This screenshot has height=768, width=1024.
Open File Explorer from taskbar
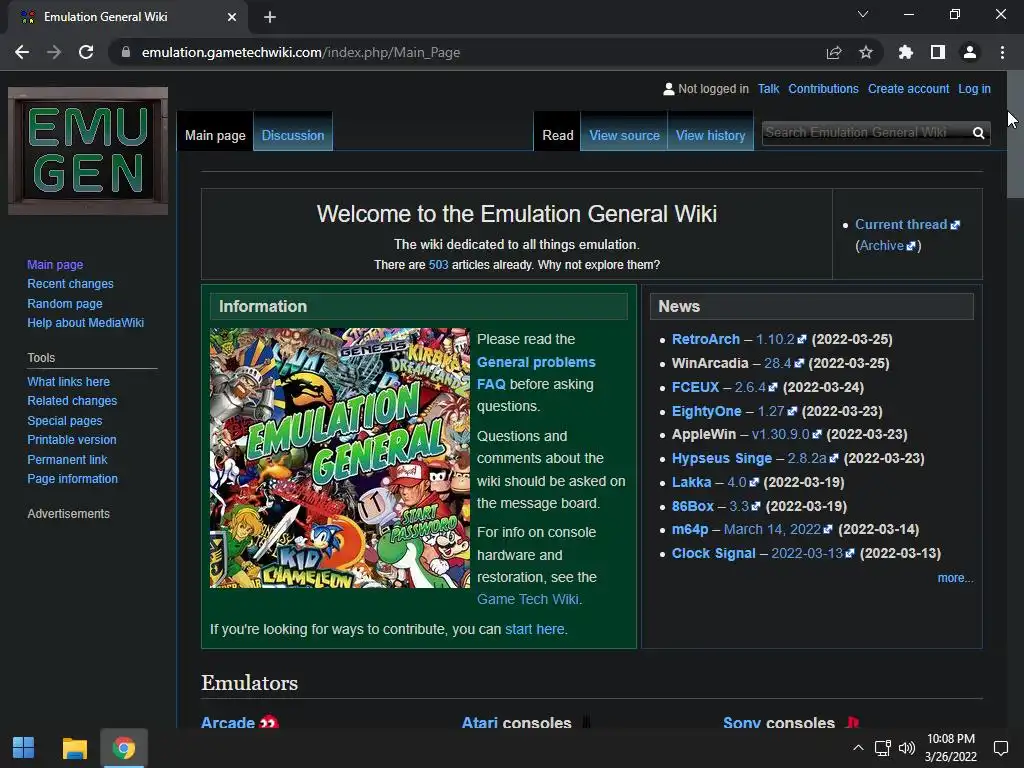click(74, 748)
